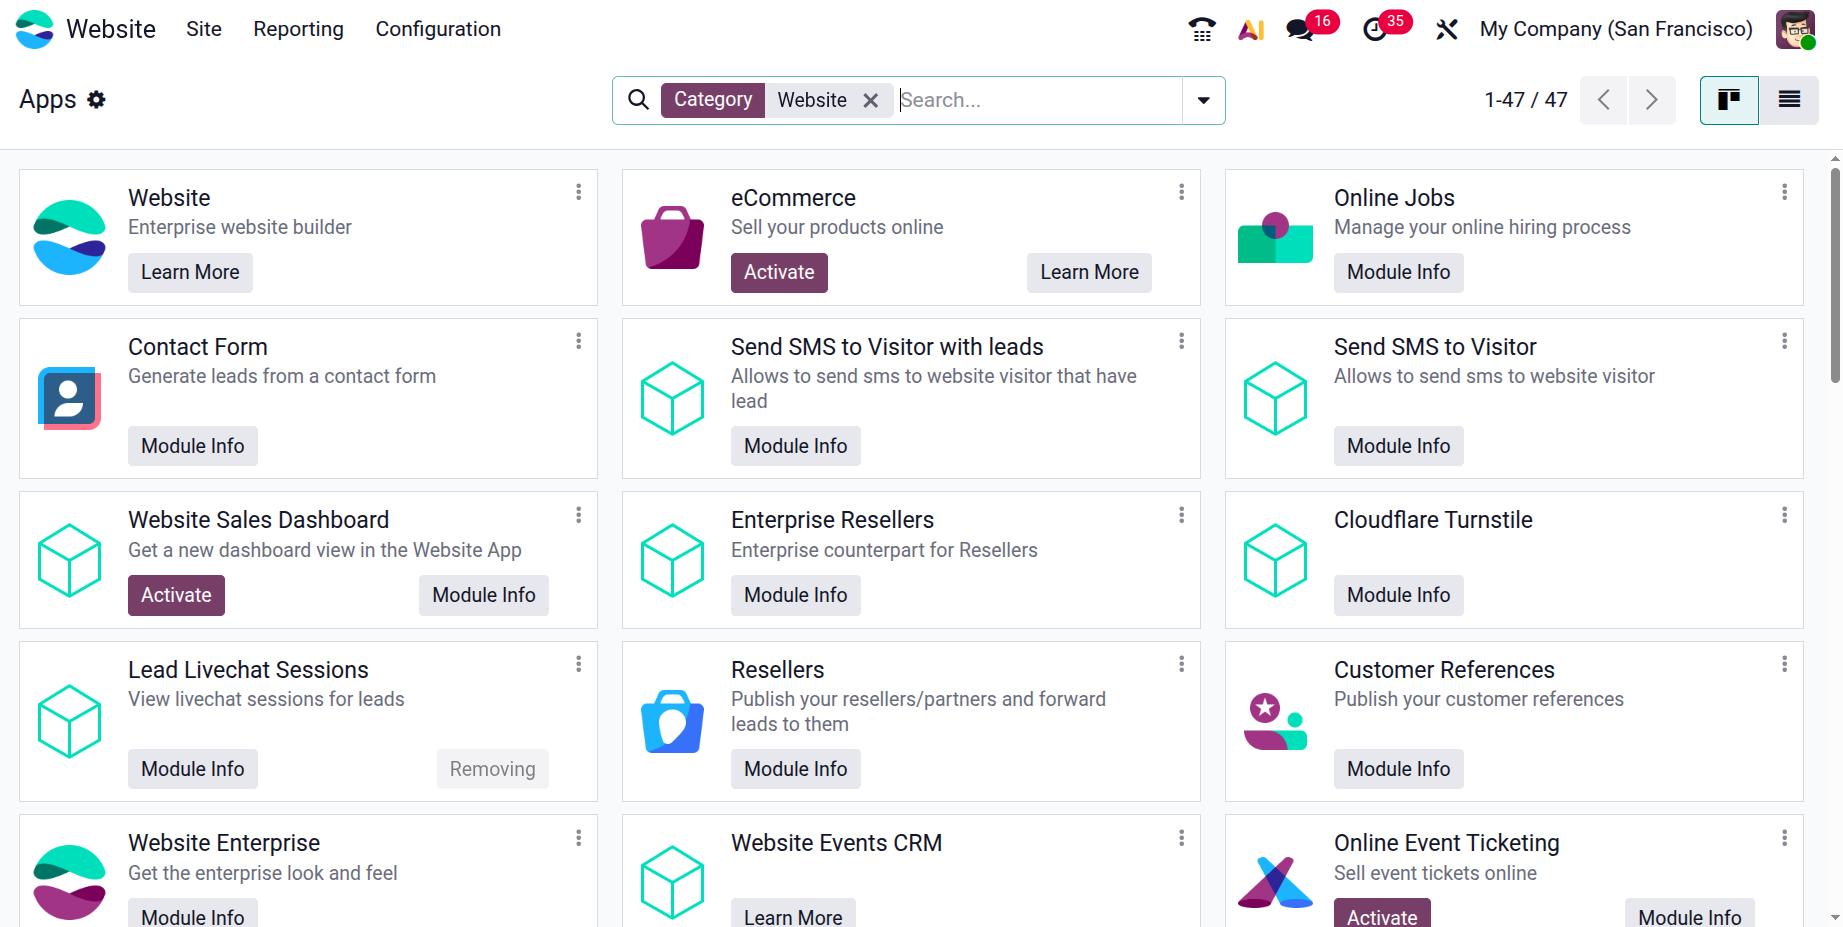Image resolution: width=1843 pixels, height=927 pixels.
Task: Click the Website app name in navbar
Action: [111, 29]
